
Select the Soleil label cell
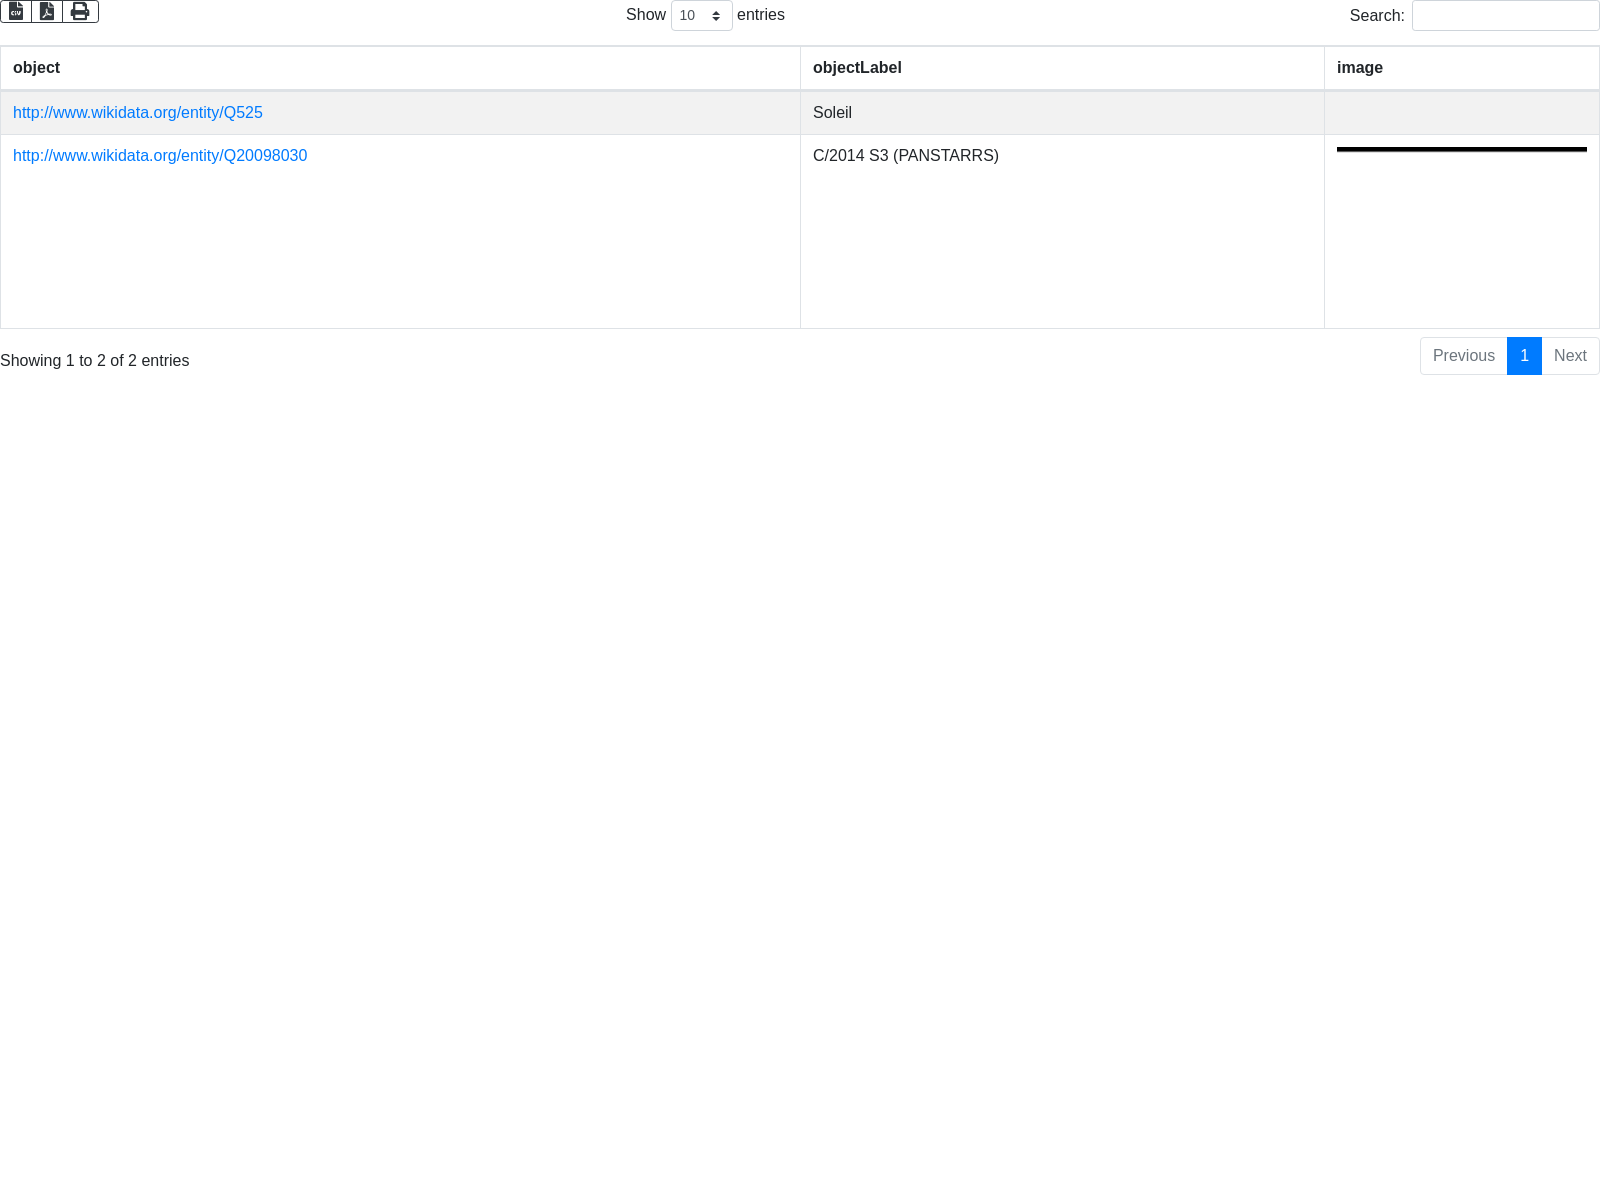click(x=832, y=113)
